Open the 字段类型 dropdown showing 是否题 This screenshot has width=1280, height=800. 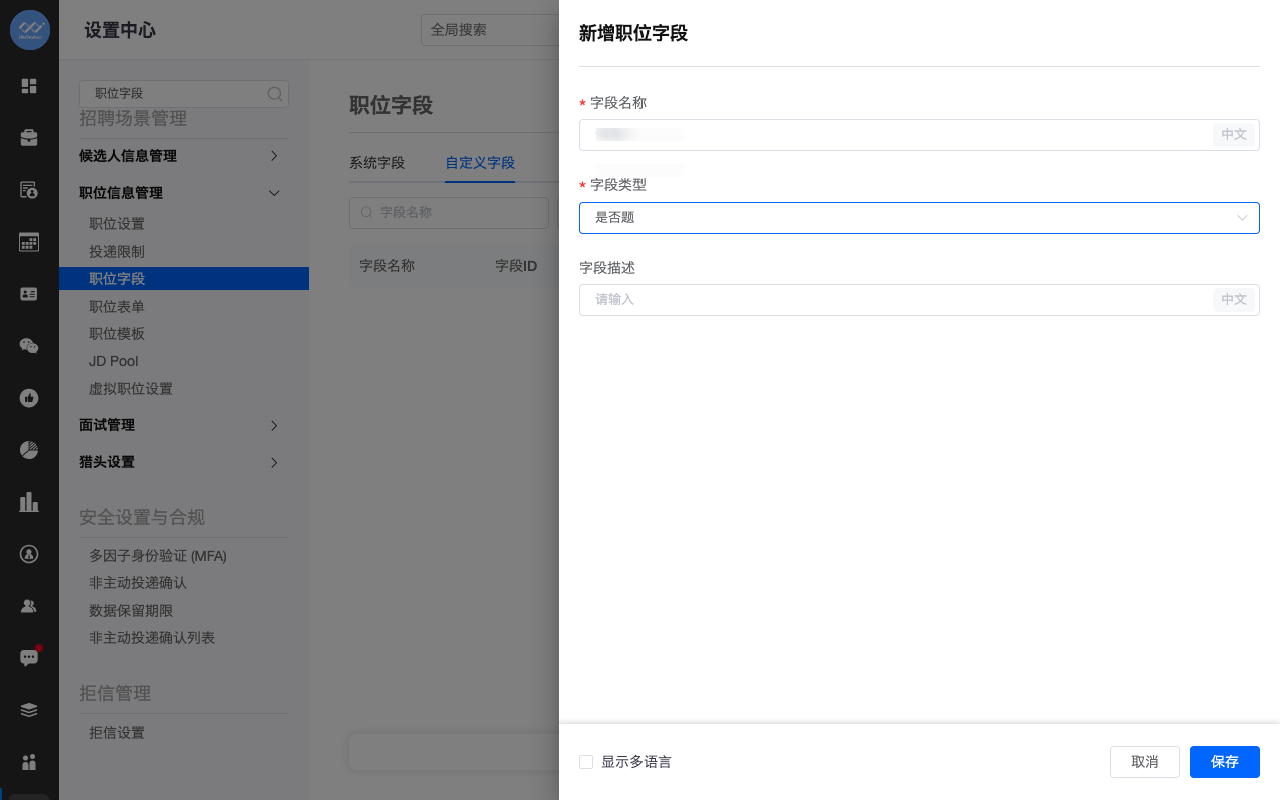[919, 218]
